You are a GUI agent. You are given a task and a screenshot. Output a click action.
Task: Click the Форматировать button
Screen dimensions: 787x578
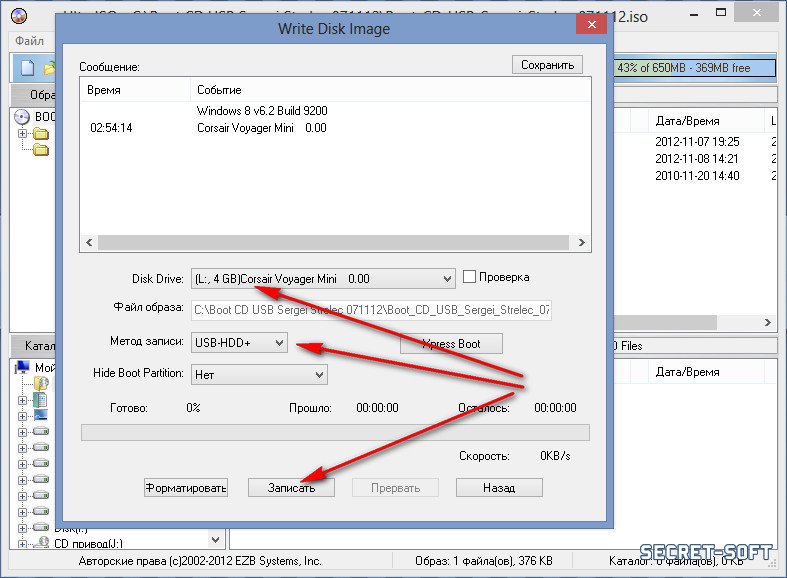click(186, 488)
